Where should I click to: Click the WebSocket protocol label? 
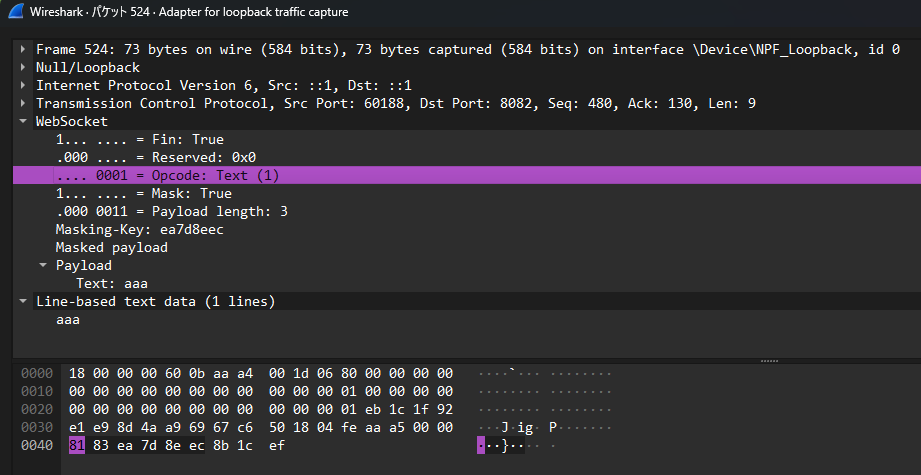(x=72, y=122)
